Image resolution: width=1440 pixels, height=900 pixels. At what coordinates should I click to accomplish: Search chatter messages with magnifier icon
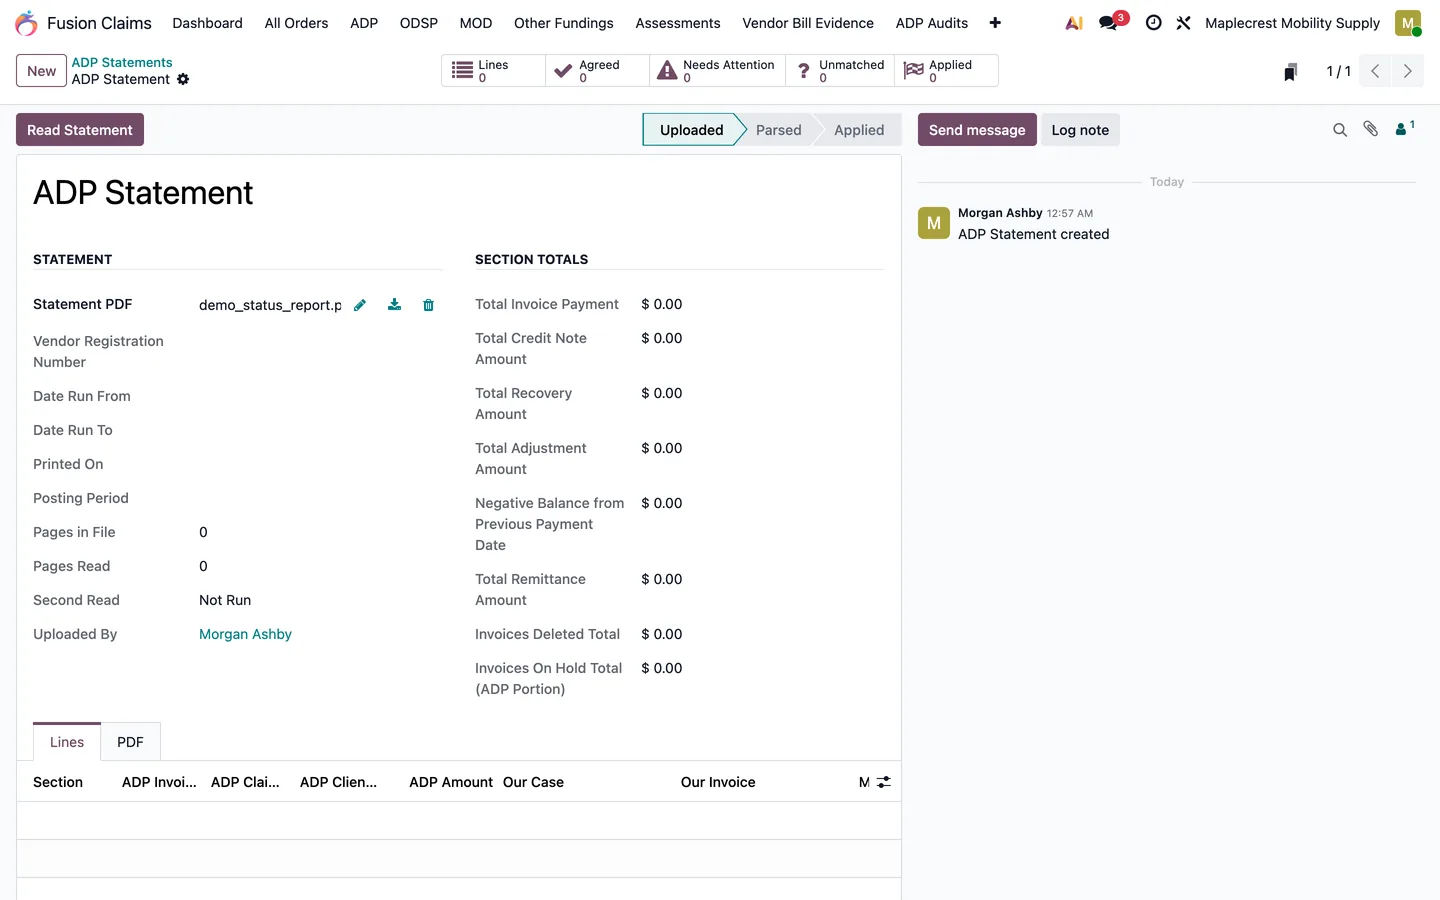tap(1340, 130)
